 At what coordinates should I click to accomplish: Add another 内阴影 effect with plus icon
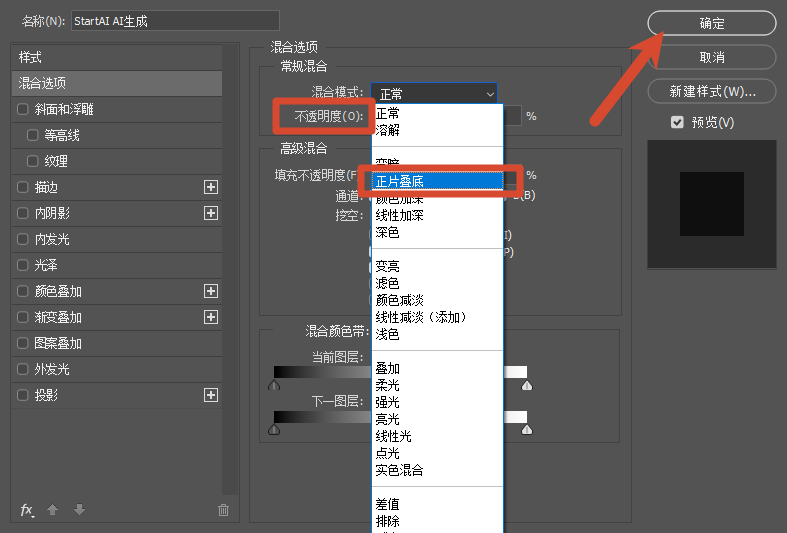(211, 213)
